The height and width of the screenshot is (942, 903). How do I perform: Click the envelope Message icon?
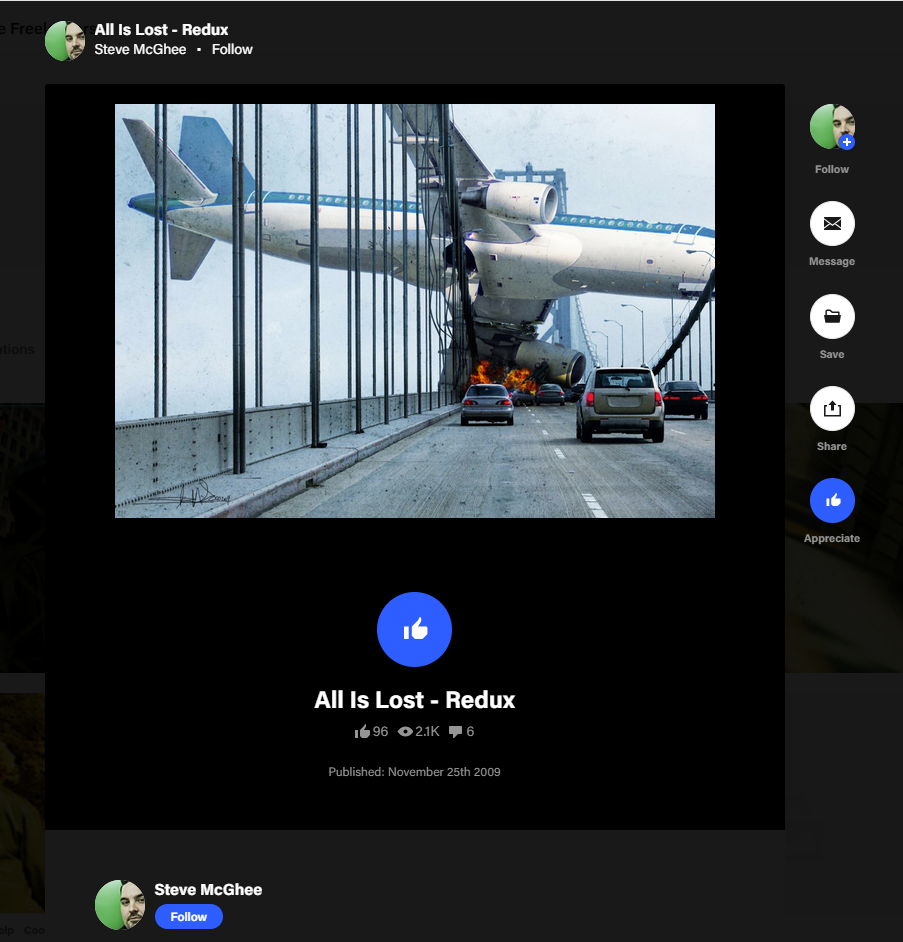(832, 224)
